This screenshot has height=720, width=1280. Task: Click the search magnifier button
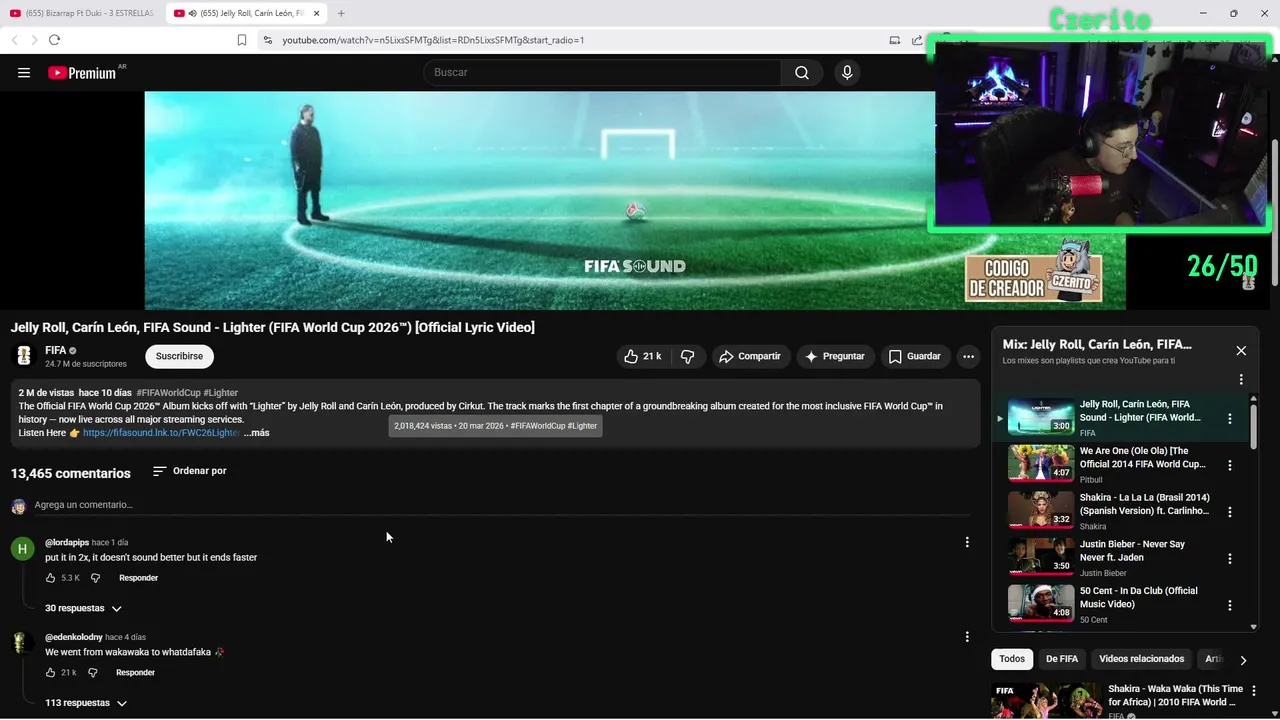coord(802,72)
